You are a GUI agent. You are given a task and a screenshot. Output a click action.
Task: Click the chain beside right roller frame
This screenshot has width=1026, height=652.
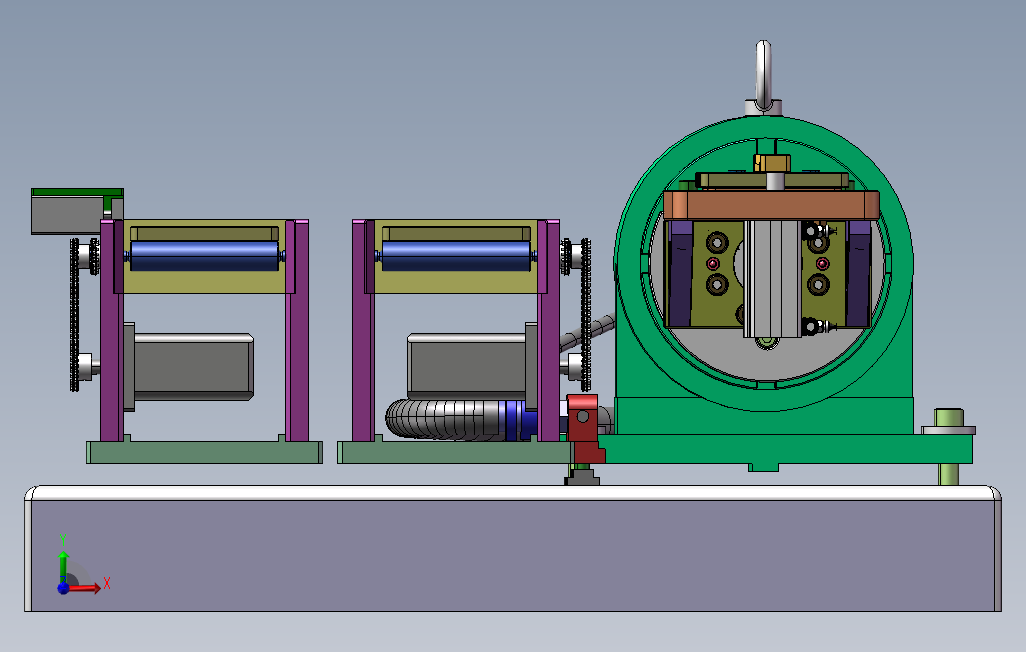pyautogui.click(x=586, y=316)
